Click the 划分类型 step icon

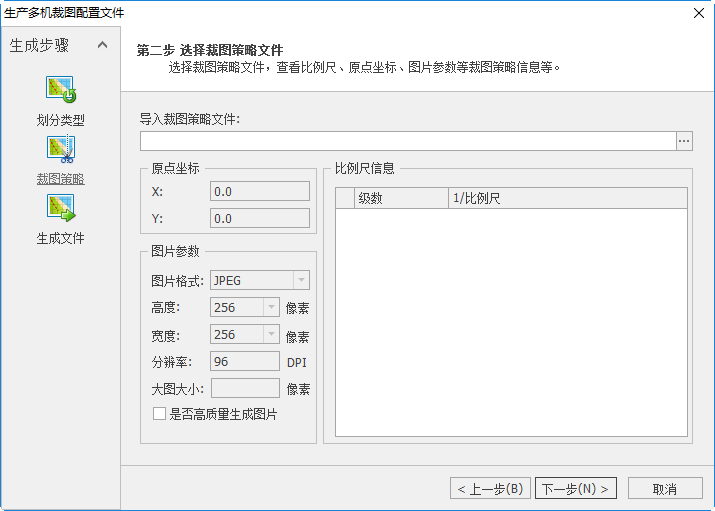click(x=60, y=90)
